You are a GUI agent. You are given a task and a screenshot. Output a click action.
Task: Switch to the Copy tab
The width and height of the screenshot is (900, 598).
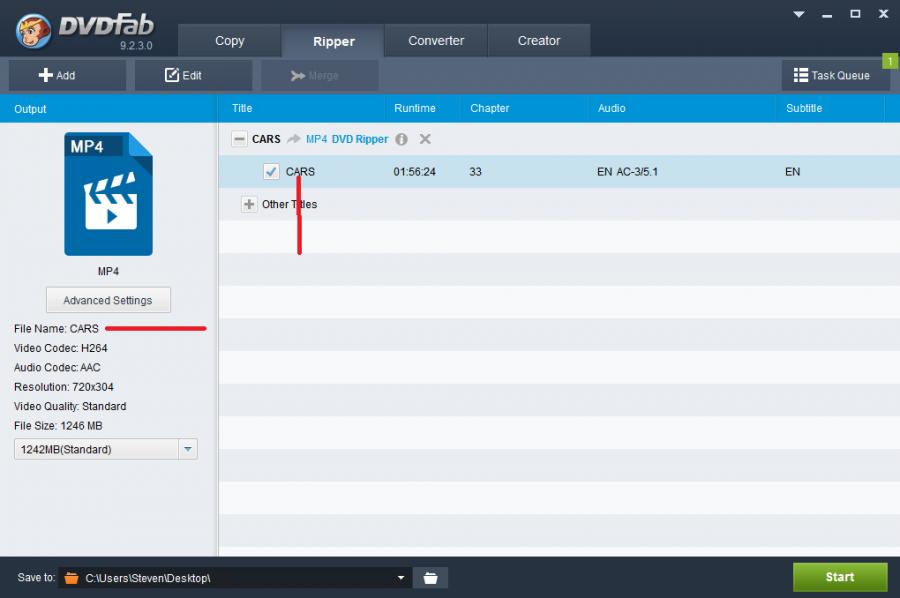[x=229, y=41]
